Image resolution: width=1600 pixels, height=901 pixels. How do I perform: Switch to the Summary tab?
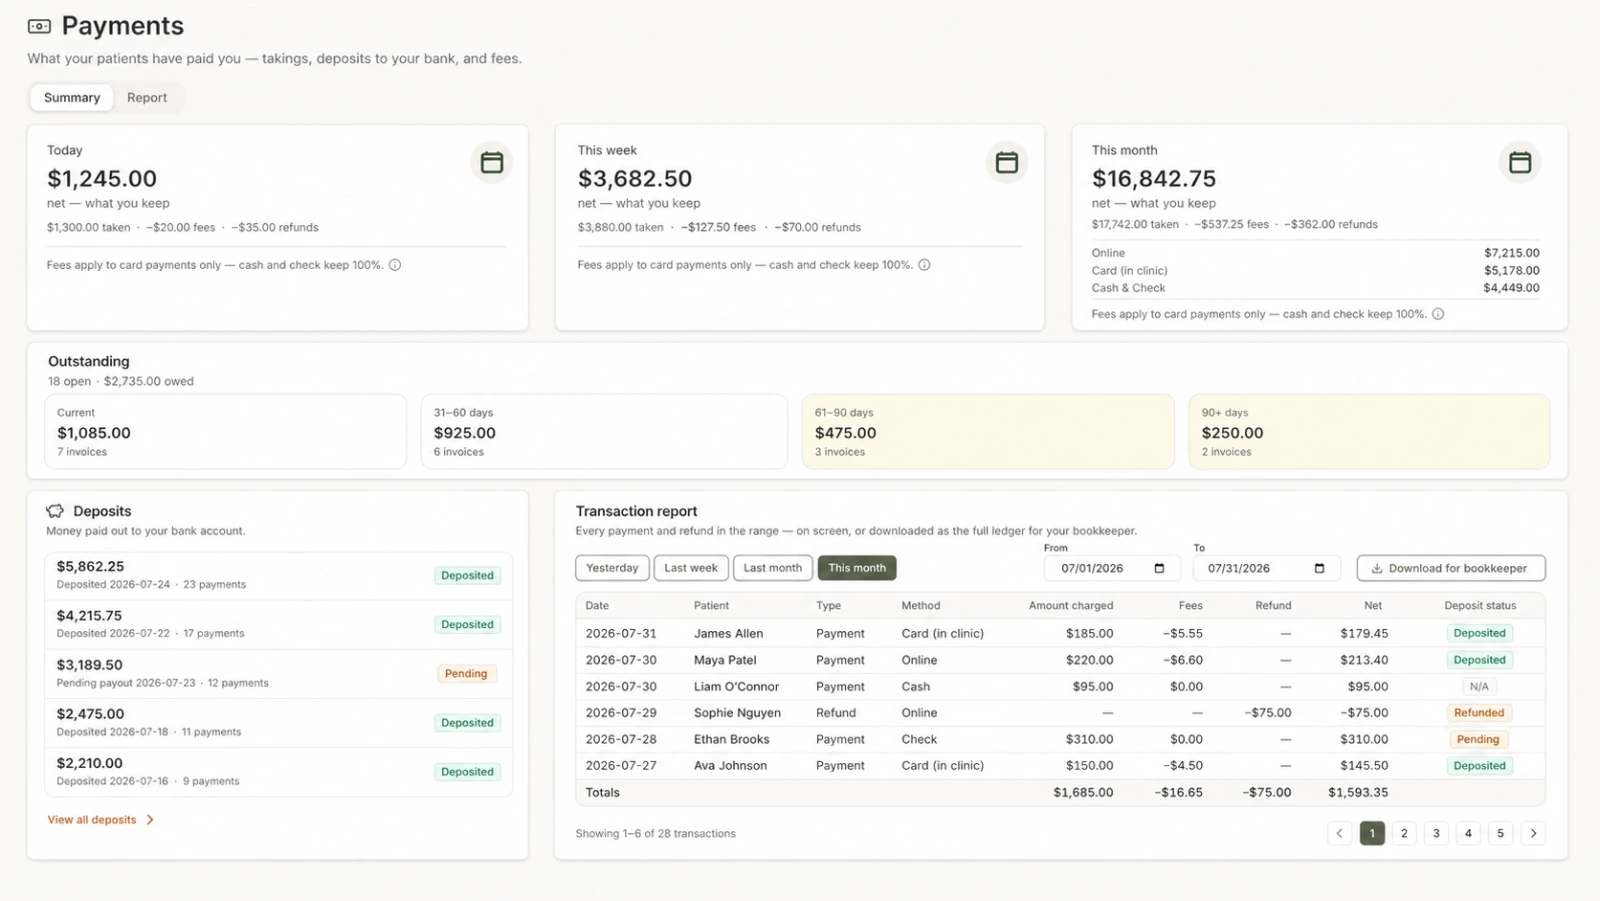coord(72,98)
